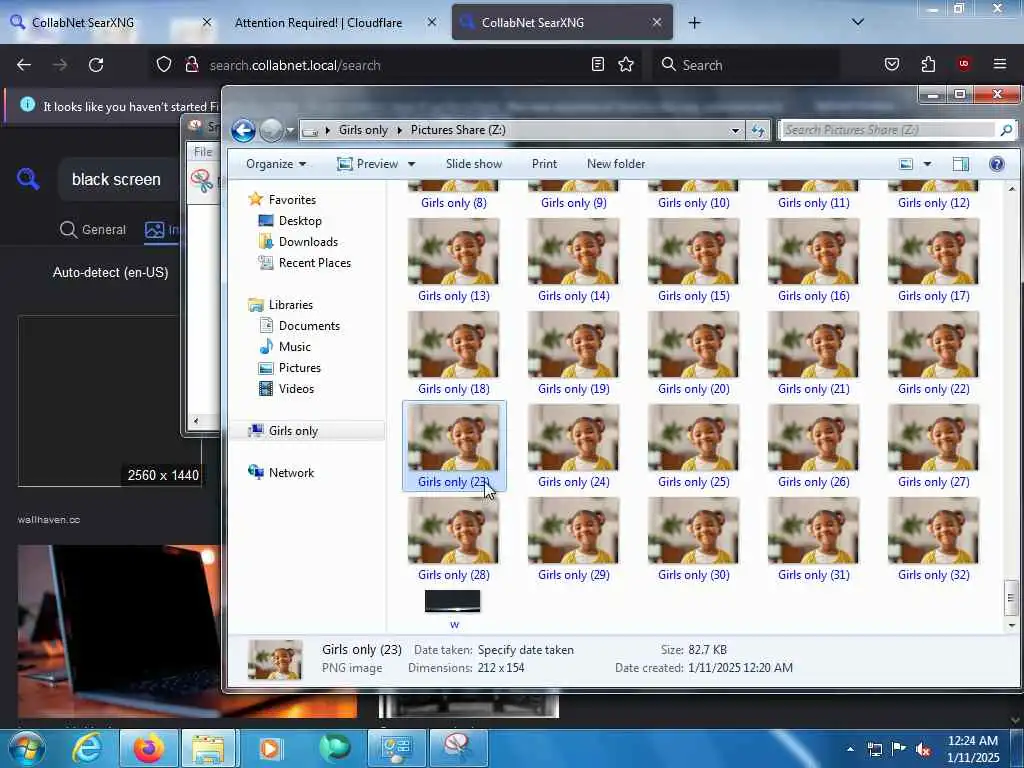Open address bar history dropdown

735,130
